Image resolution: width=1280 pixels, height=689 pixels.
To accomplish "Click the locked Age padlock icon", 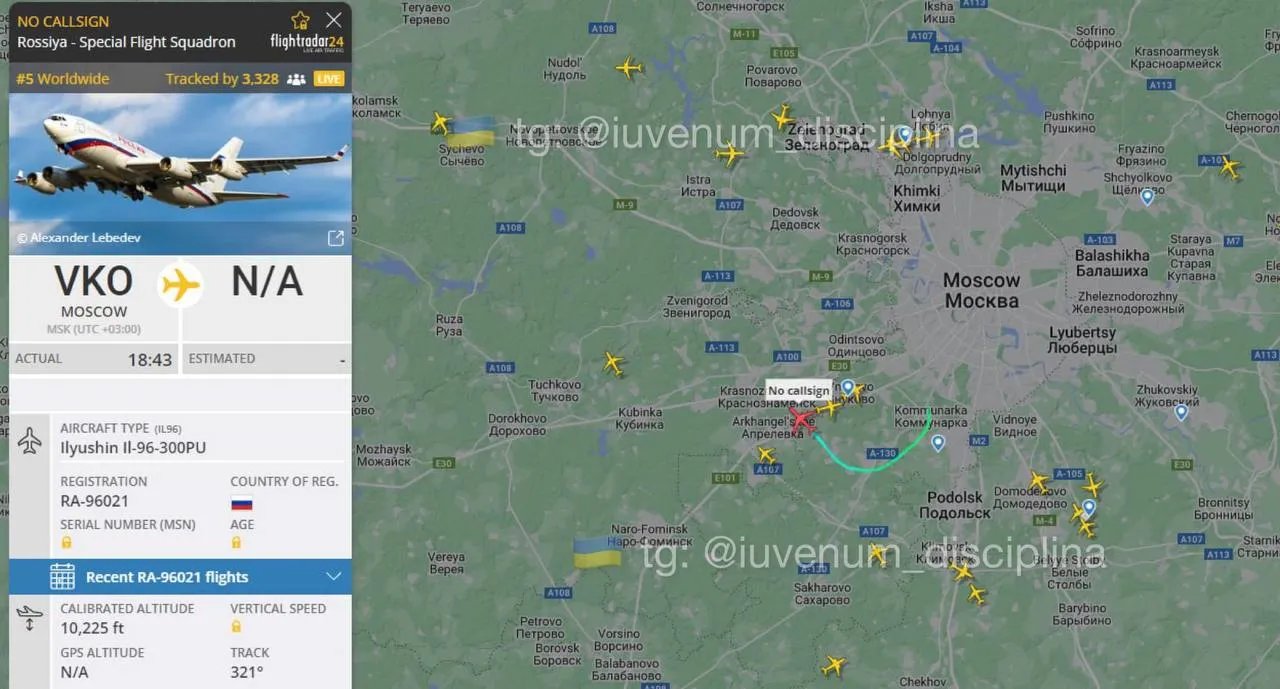I will [237, 542].
